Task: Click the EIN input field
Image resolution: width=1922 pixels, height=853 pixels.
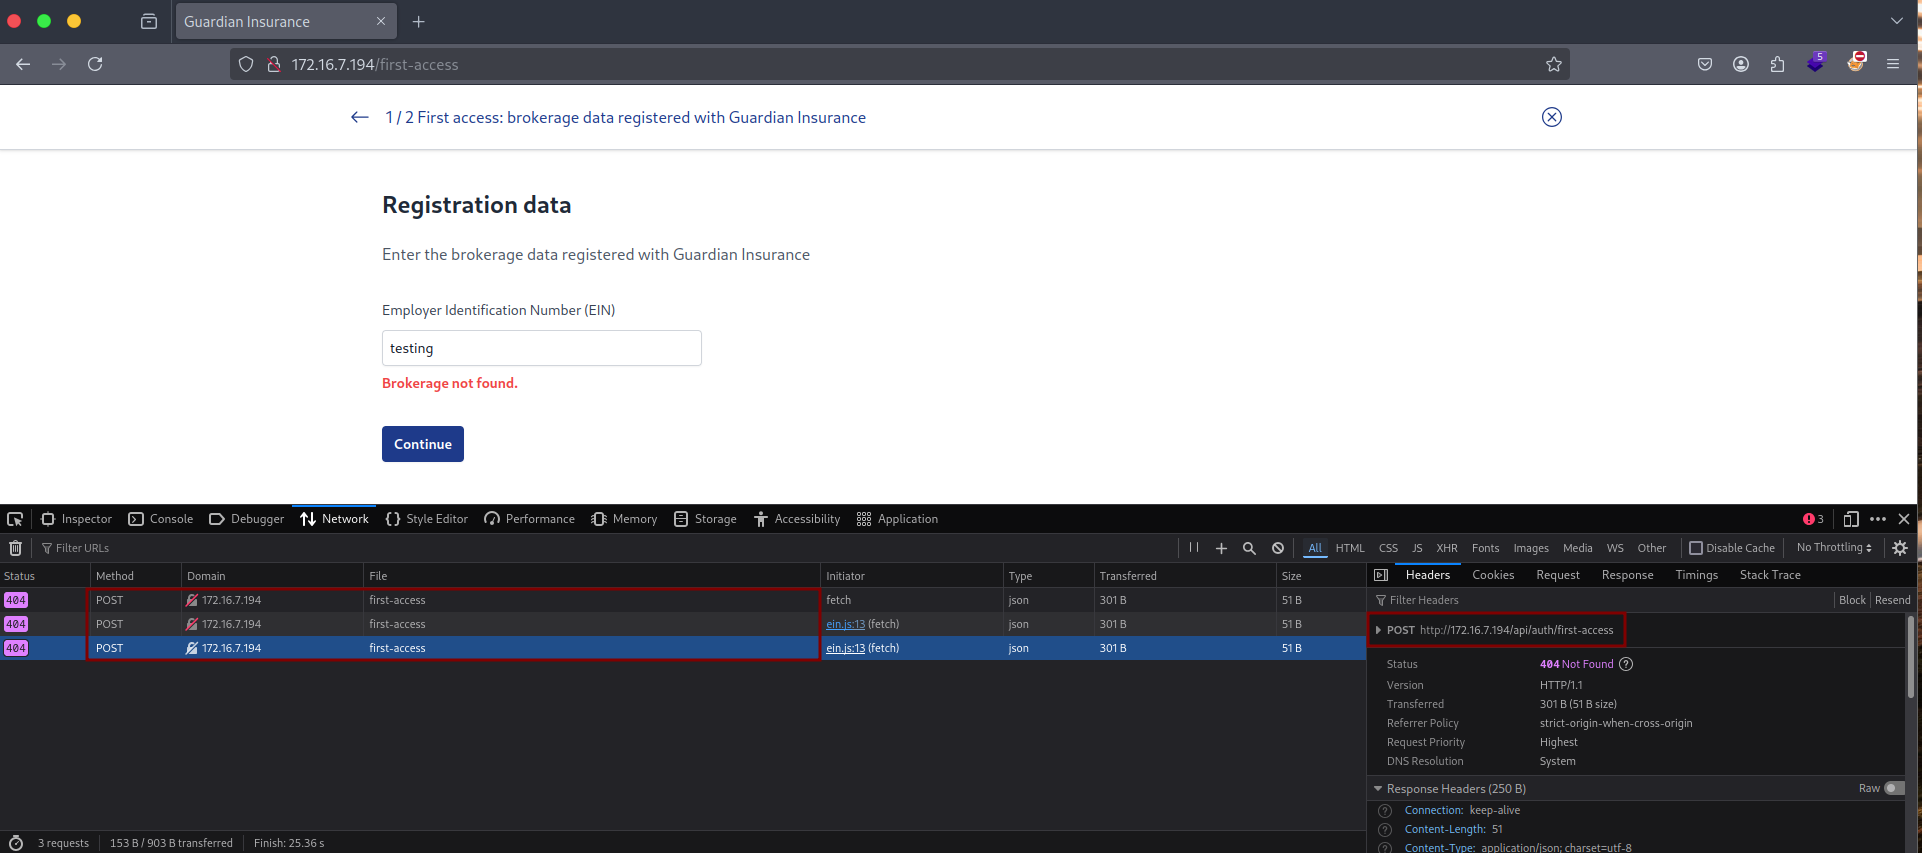Action: tap(541, 348)
